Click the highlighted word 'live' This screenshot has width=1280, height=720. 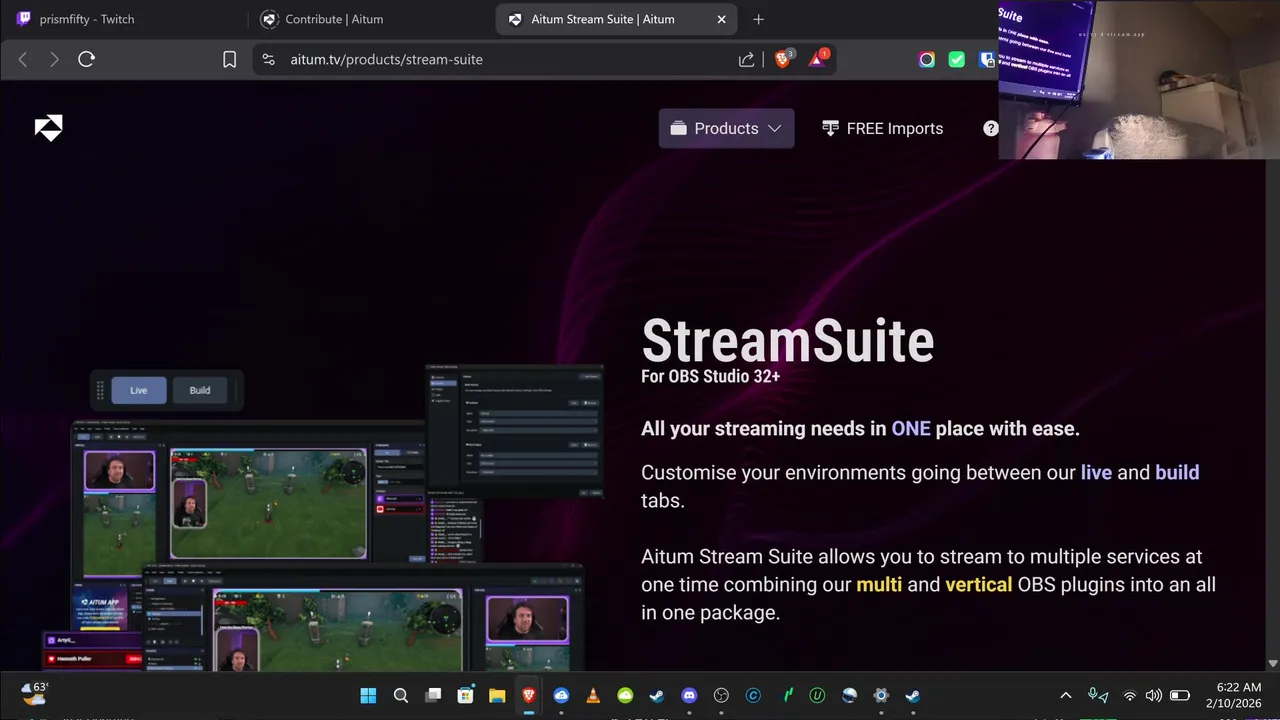click(1096, 472)
